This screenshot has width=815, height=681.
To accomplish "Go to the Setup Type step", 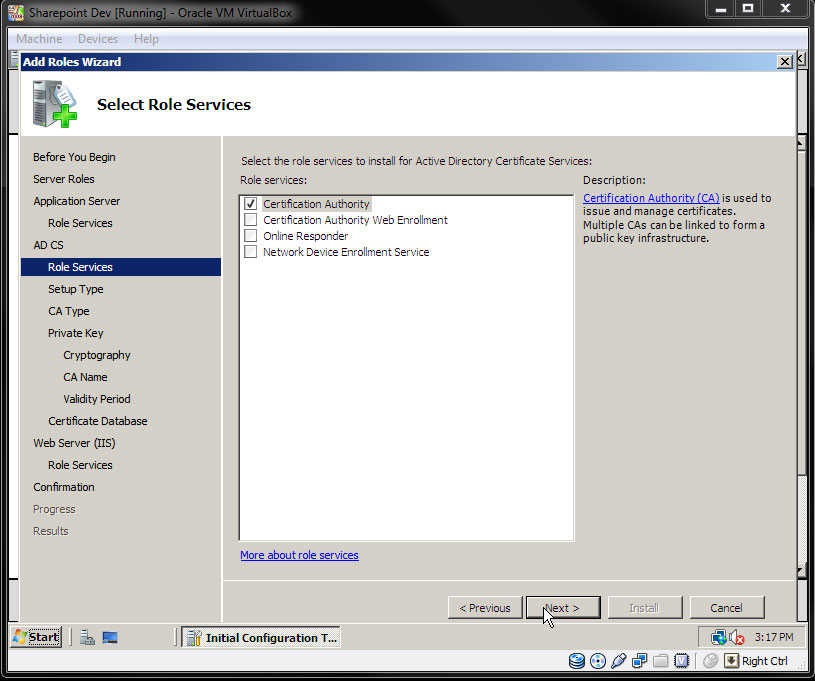I will (x=76, y=289).
